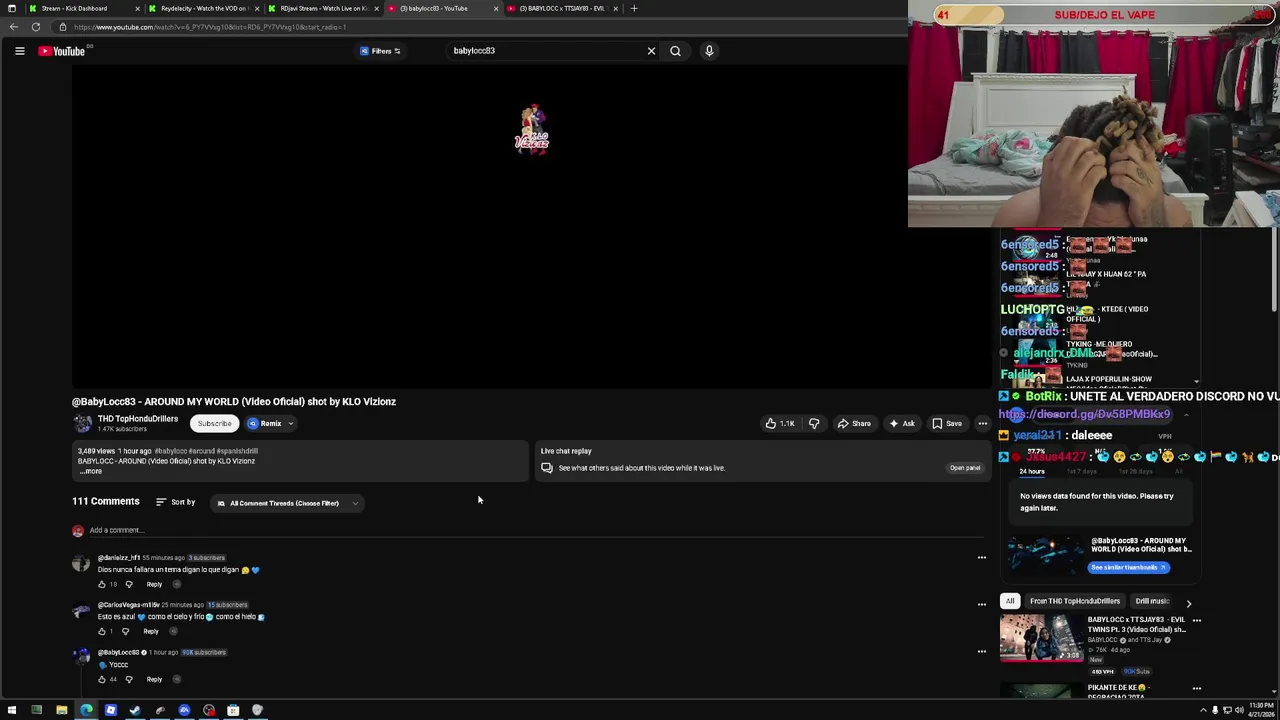Select the 24 hours stats tab
The height and width of the screenshot is (720, 1280).
coord(1032,471)
